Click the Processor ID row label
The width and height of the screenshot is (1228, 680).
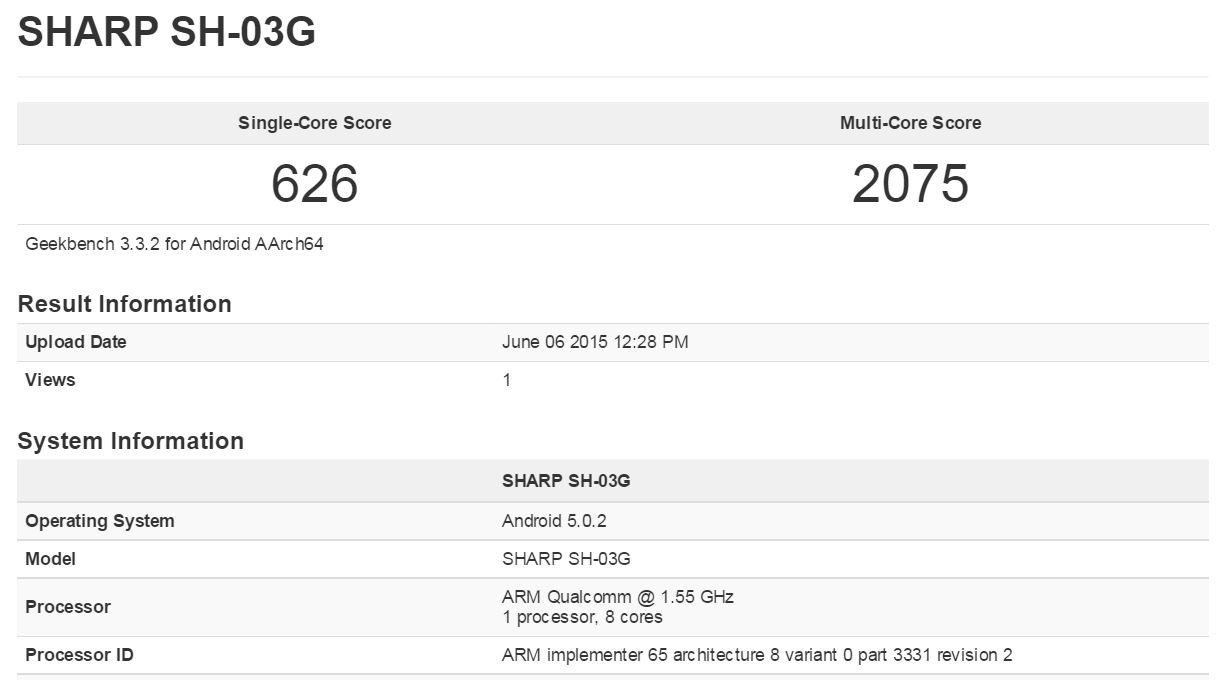pyautogui.click(x=79, y=655)
